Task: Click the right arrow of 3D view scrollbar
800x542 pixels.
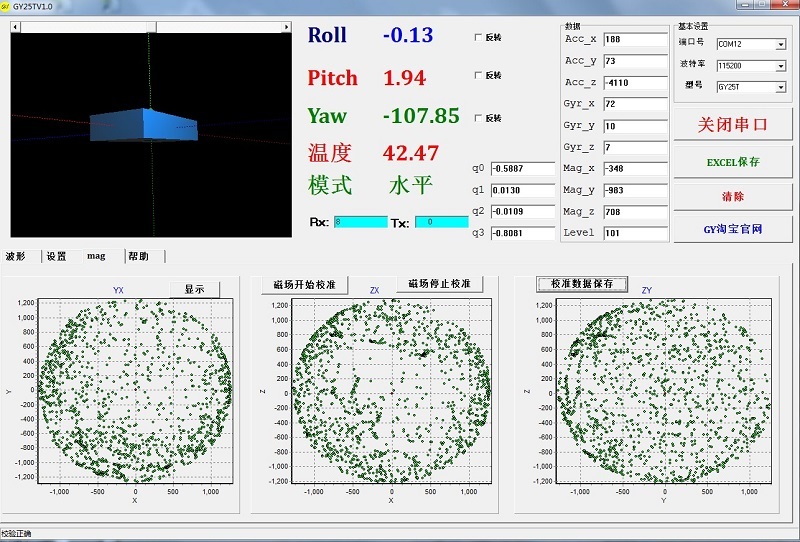Action: pyautogui.click(x=289, y=27)
